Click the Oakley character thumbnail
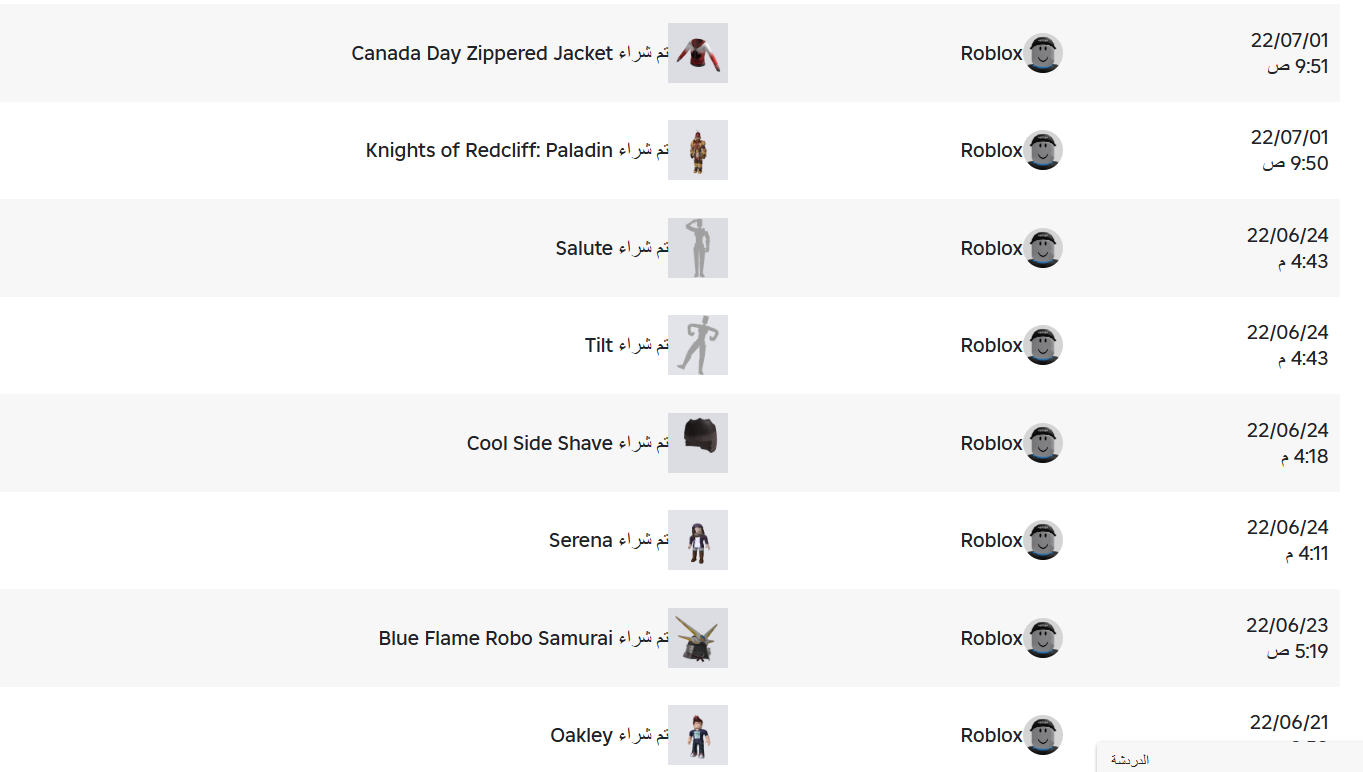 click(697, 735)
